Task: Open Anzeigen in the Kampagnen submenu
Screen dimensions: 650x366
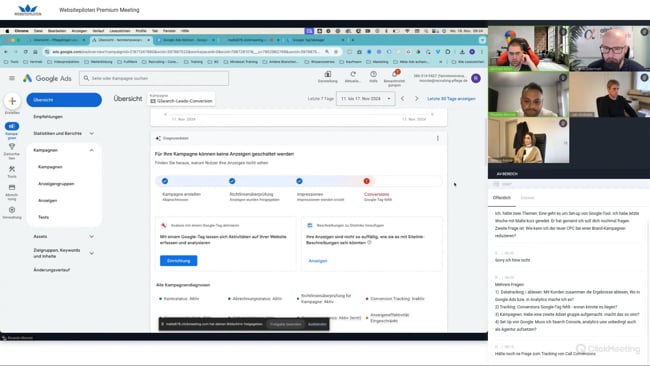Action: click(47, 201)
